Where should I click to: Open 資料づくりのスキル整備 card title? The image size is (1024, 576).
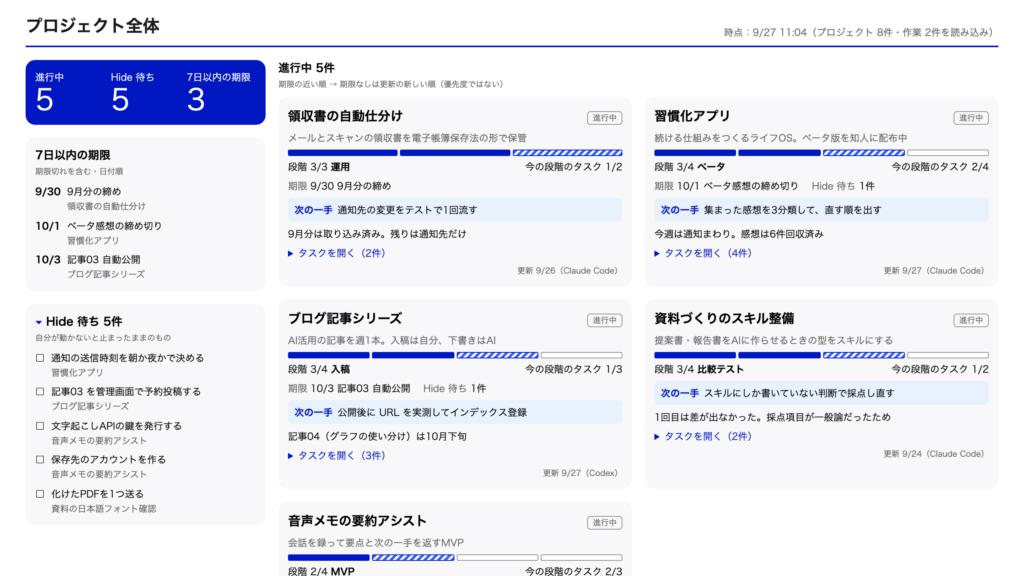click(x=724, y=319)
